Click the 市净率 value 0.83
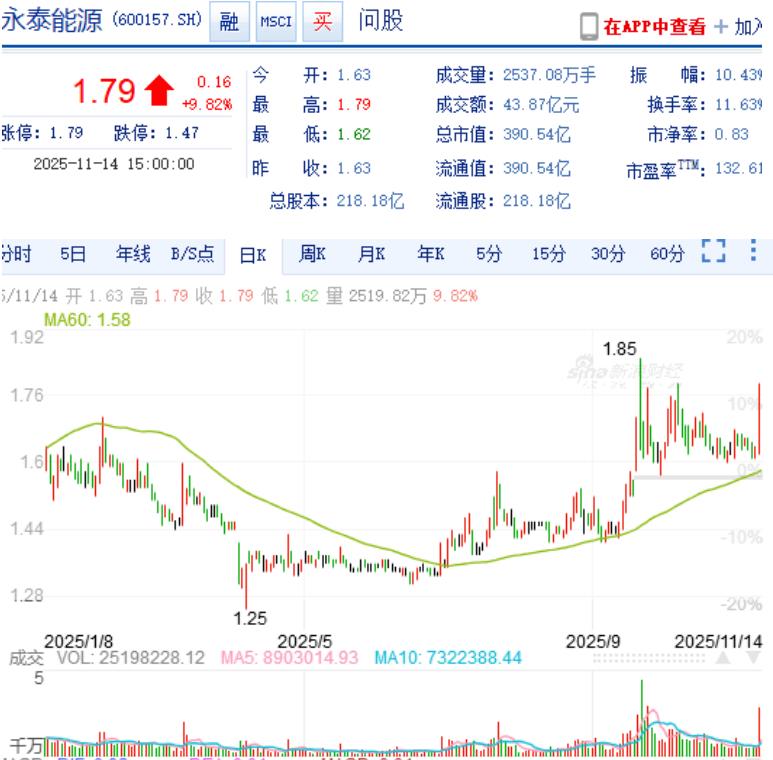This screenshot has width=773, height=760. coord(732,135)
